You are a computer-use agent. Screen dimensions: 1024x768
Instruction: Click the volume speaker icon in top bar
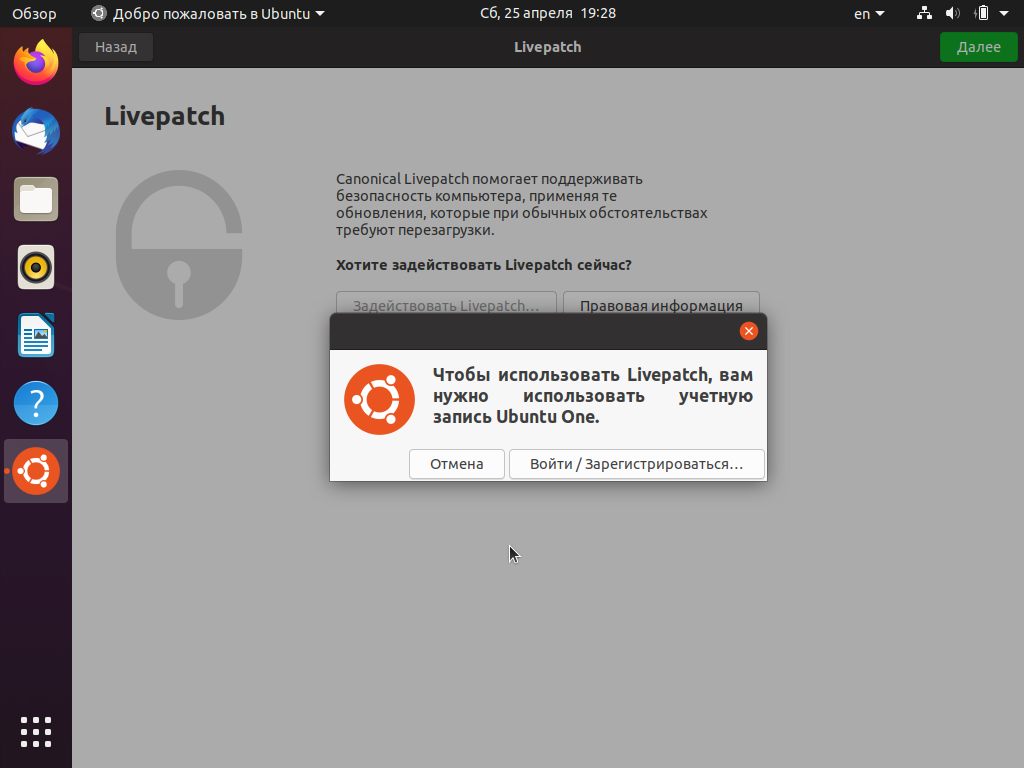(x=953, y=13)
